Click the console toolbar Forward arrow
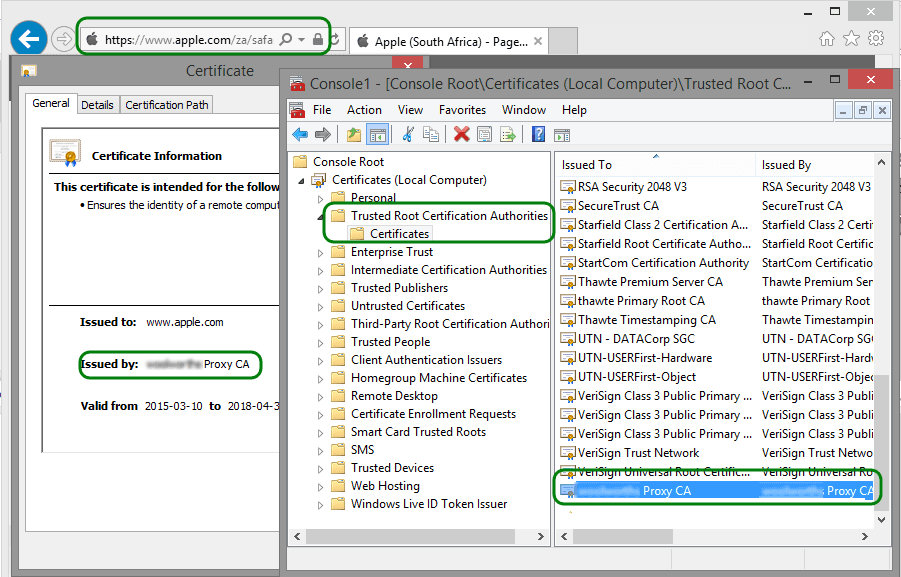The image size is (901, 577). coord(323,134)
